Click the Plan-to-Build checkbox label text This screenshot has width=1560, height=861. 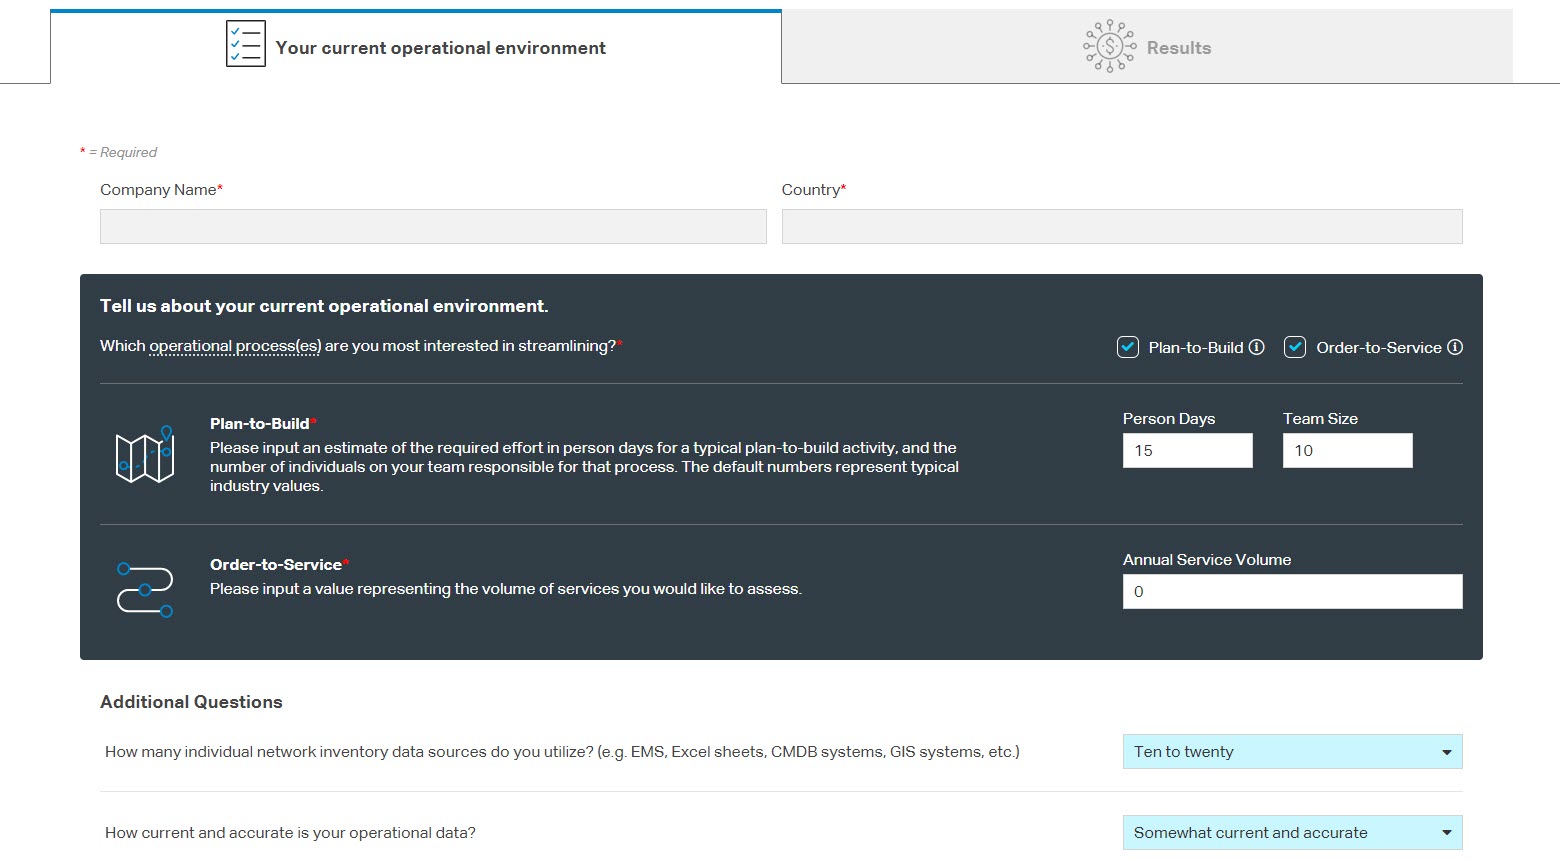[1195, 348]
